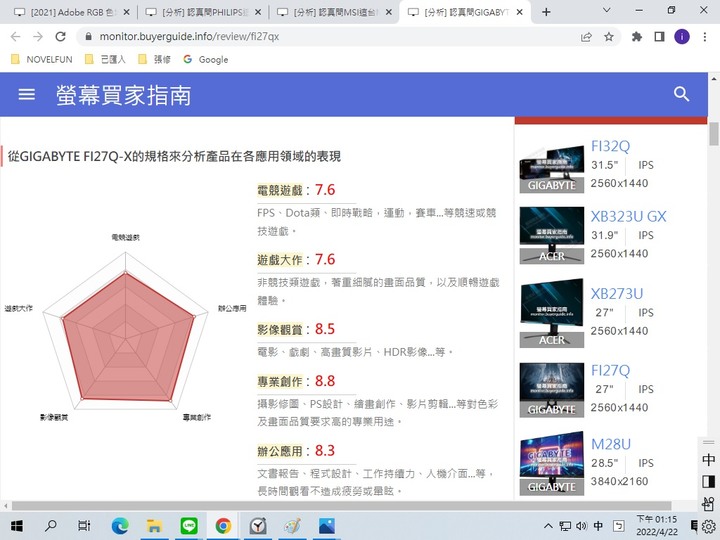Open the Chrome extensions puzzle icon
The width and height of the screenshot is (720, 540).
(637, 37)
